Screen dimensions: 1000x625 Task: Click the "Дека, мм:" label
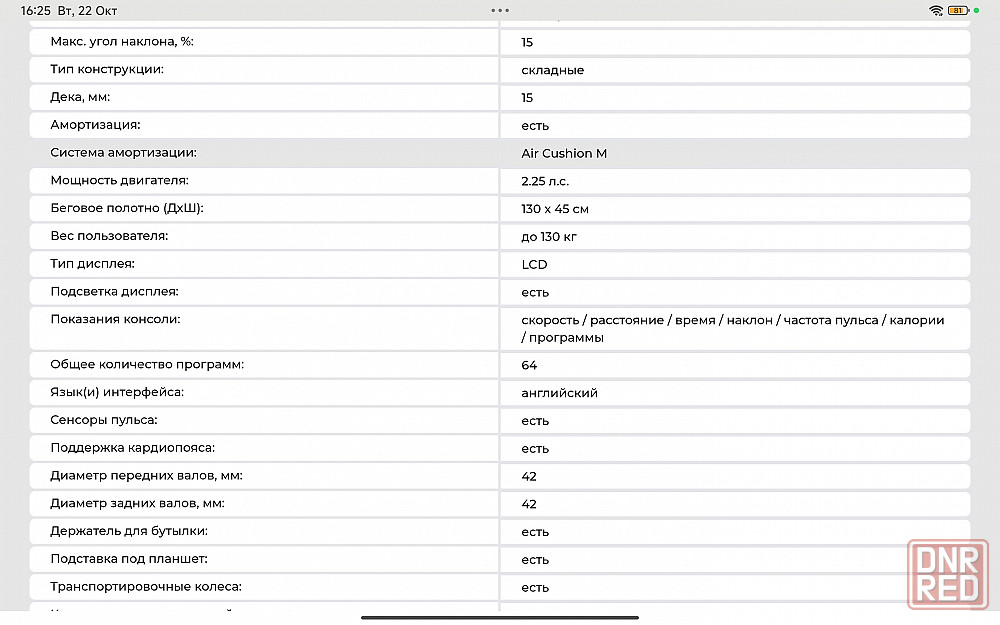pyautogui.click(x=80, y=97)
